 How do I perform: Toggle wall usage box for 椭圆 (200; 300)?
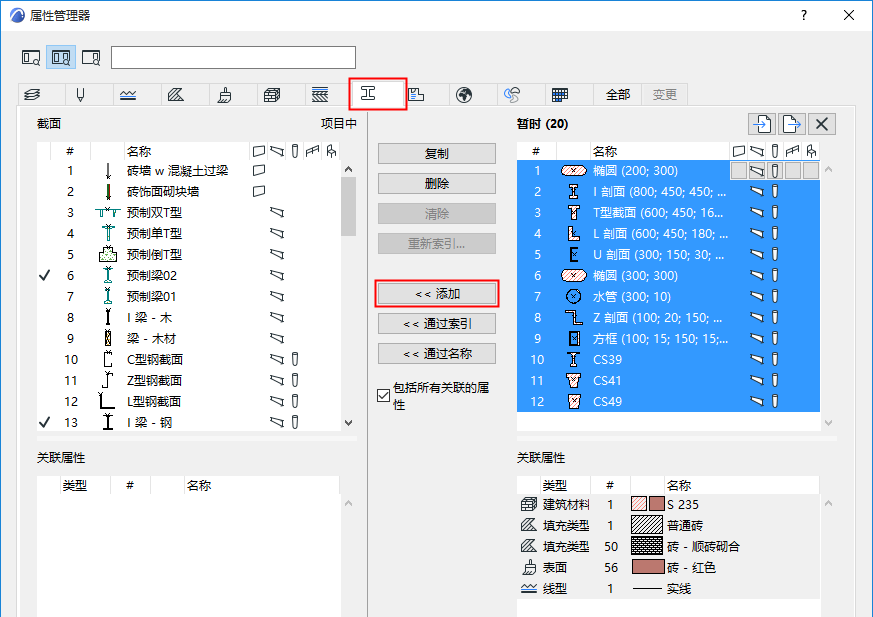point(739,171)
